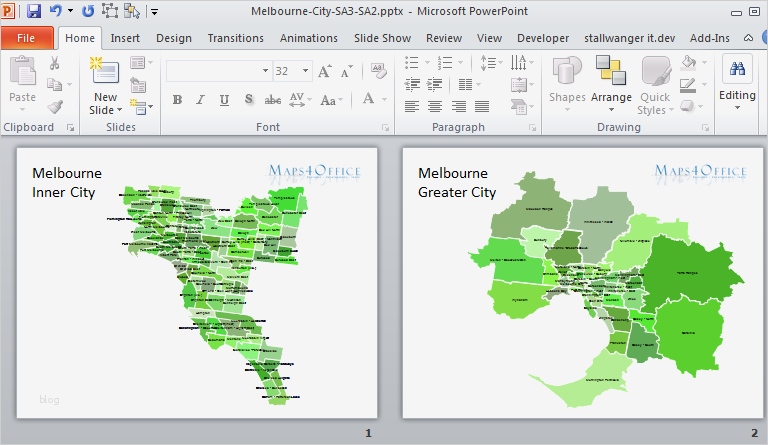Screen dimensions: 768x445
Task: Open the Slide Show tab
Action: 383,38
